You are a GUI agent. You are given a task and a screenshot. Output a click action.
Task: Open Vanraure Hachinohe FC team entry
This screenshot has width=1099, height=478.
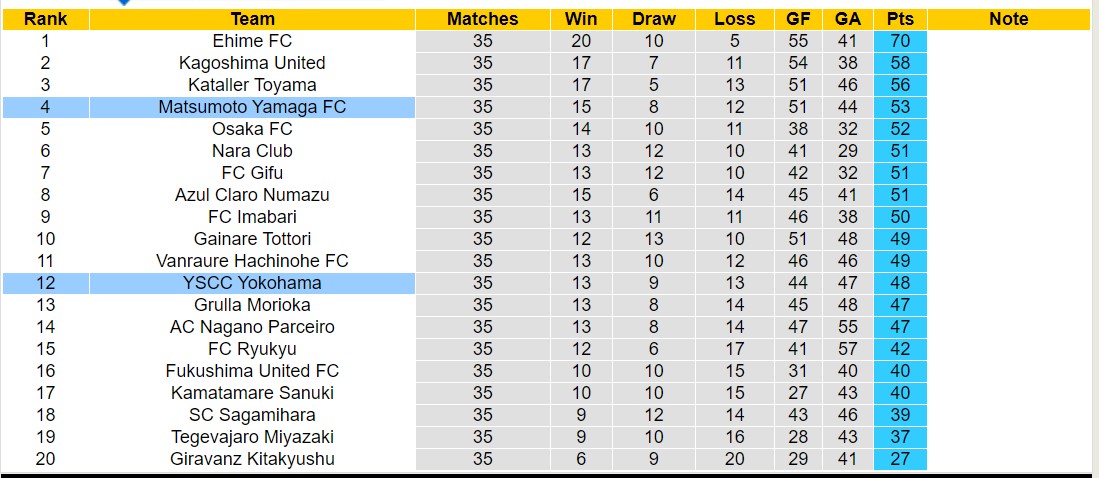point(252,261)
